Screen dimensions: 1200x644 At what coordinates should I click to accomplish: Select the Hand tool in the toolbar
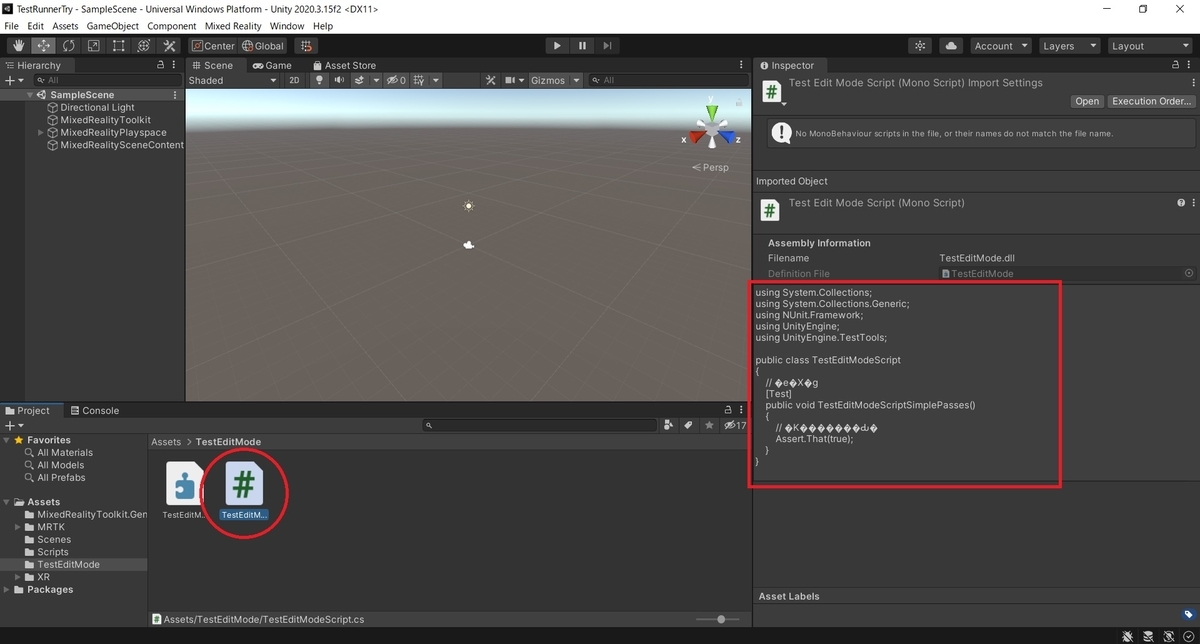[x=17, y=45]
